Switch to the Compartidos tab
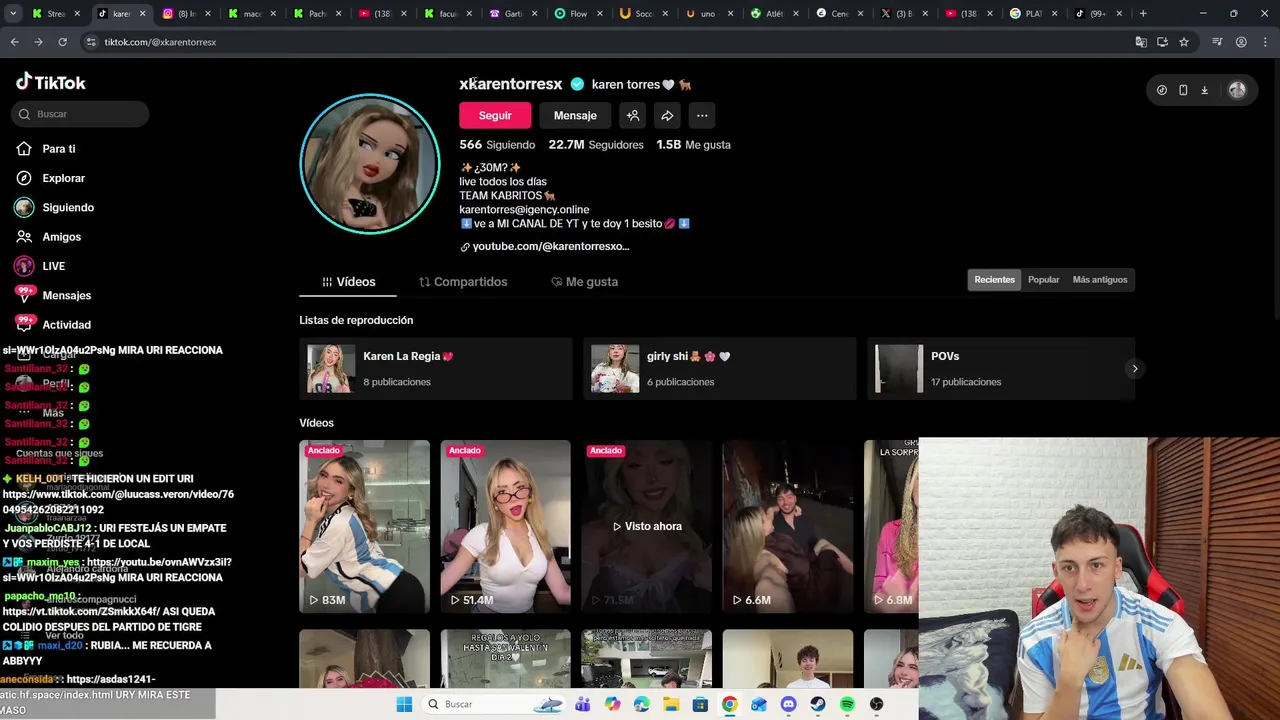The width and height of the screenshot is (1280, 720). click(x=463, y=282)
